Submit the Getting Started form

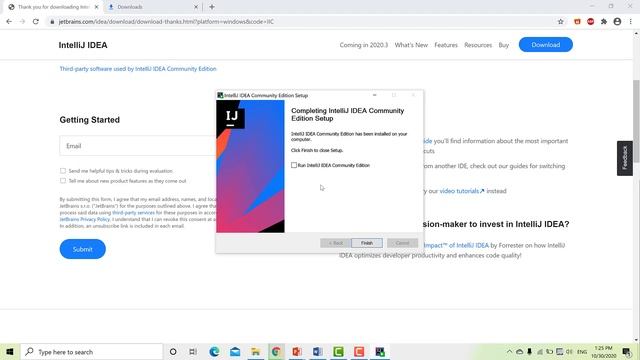coord(82,249)
